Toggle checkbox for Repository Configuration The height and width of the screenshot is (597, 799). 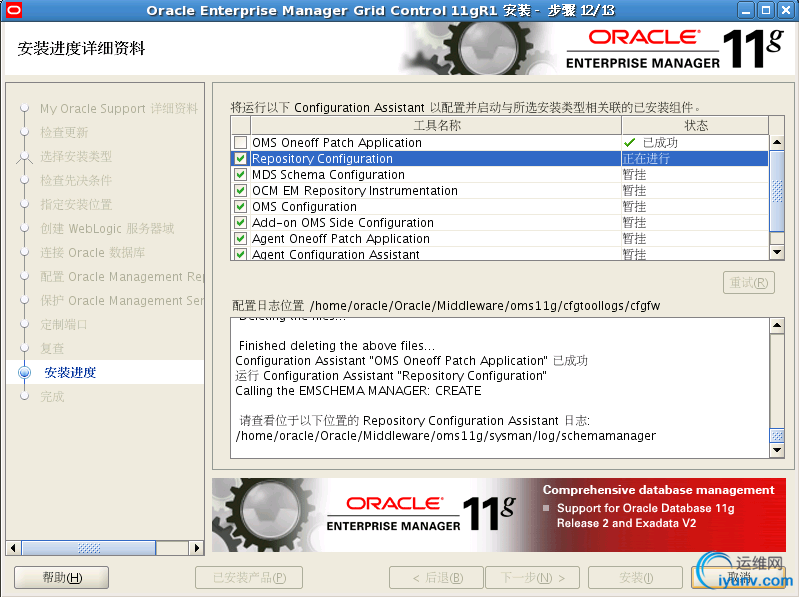click(x=240, y=158)
